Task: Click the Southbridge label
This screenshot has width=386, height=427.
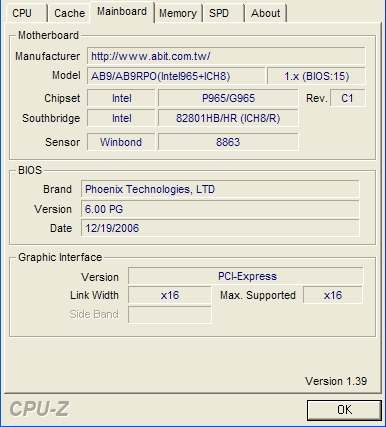Action: 51,118
